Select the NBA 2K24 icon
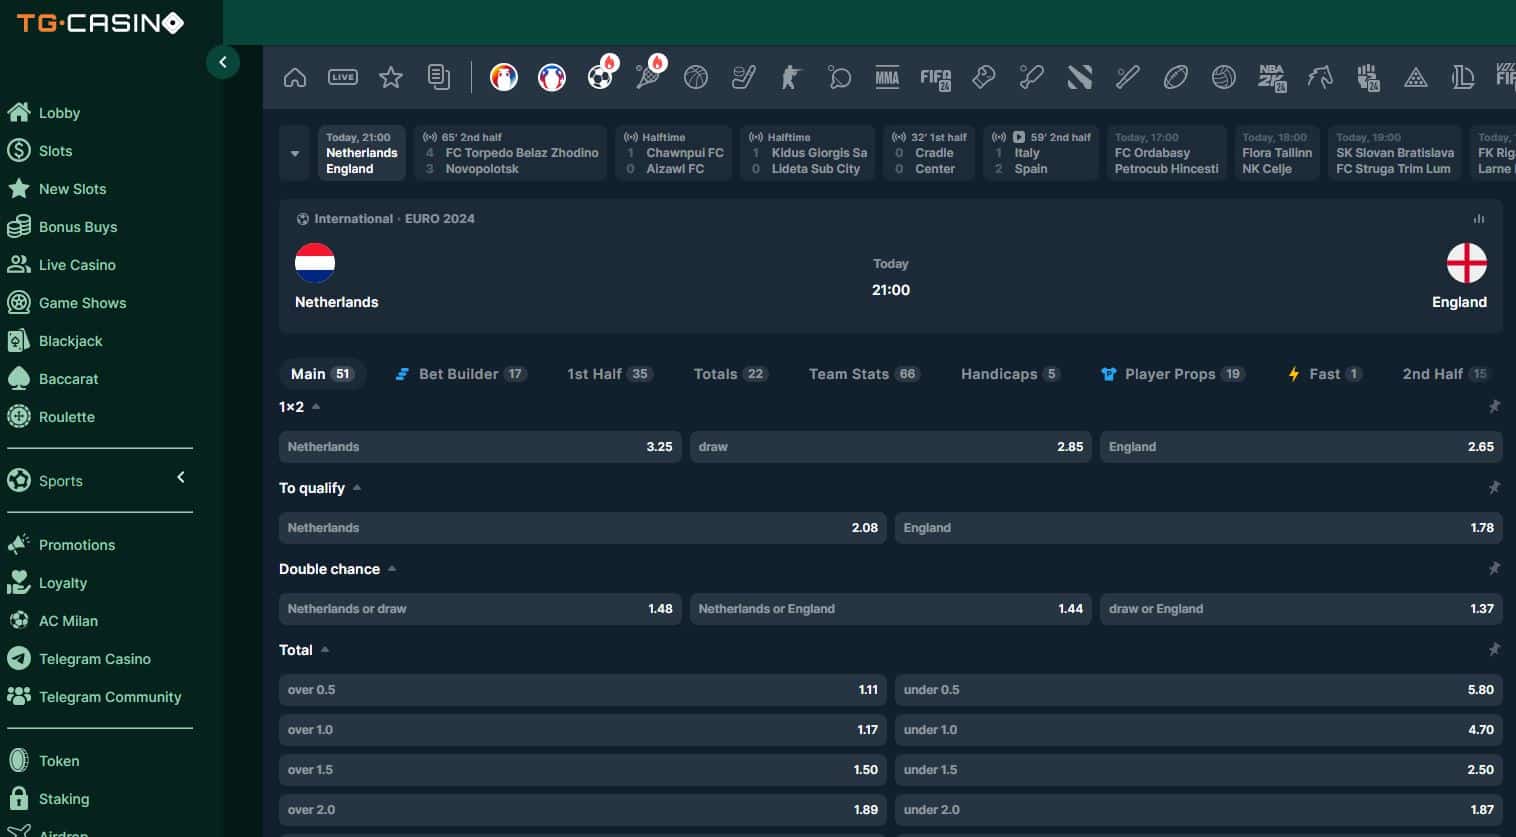The height and width of the screenshot is (837, 1516). pyautogui.click(x=1272, y=77)
